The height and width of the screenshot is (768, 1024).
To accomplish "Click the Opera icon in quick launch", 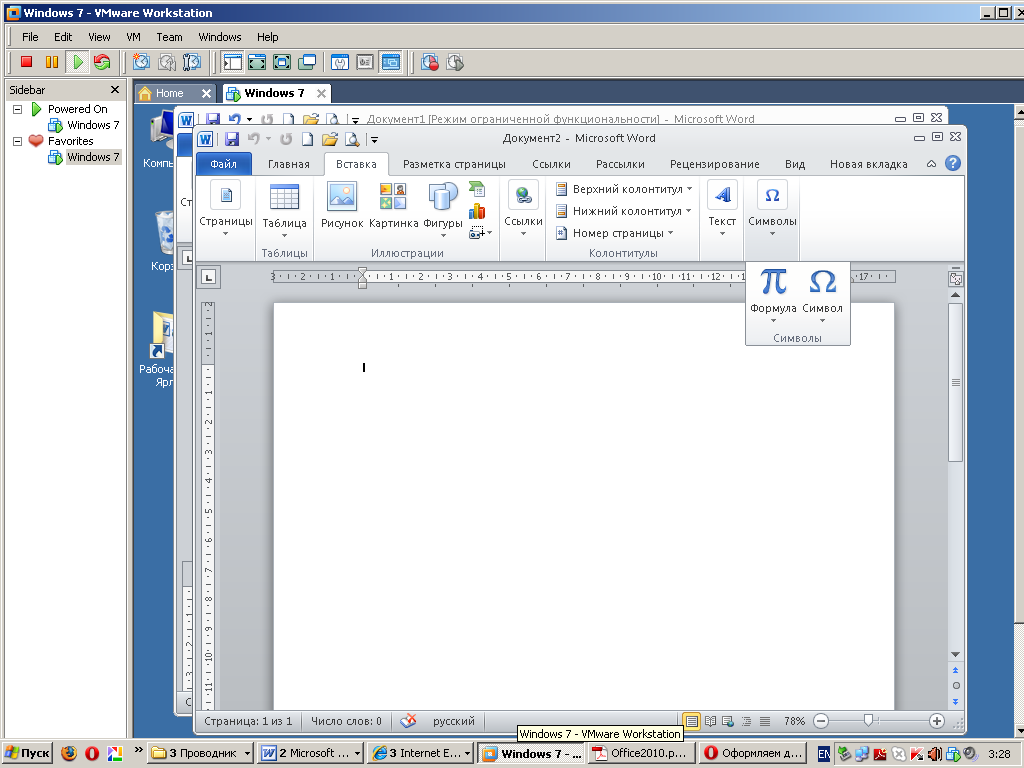I will tap(92, 753).
